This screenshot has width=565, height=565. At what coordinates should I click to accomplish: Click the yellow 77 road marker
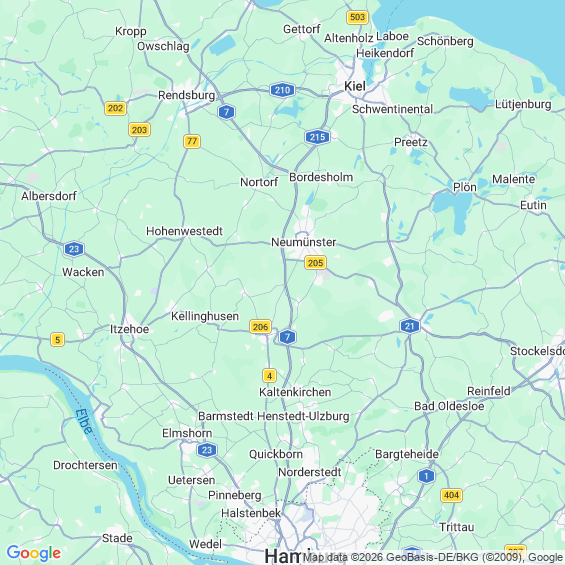pyautogui.click(x=192, y=141)
